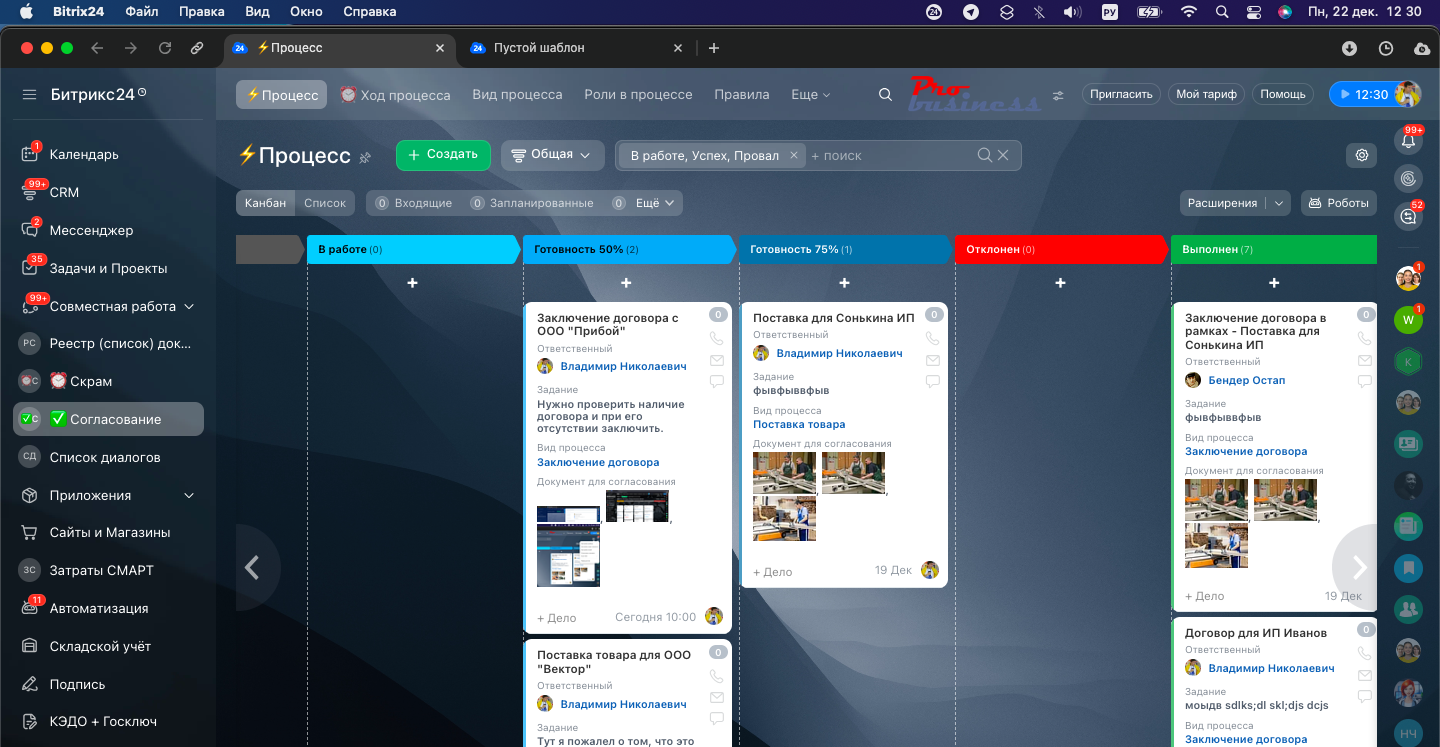Screen dimensions: 1440x747
Task: Pin the Процесс page with the pin icon
Action: tap(365, 157)
